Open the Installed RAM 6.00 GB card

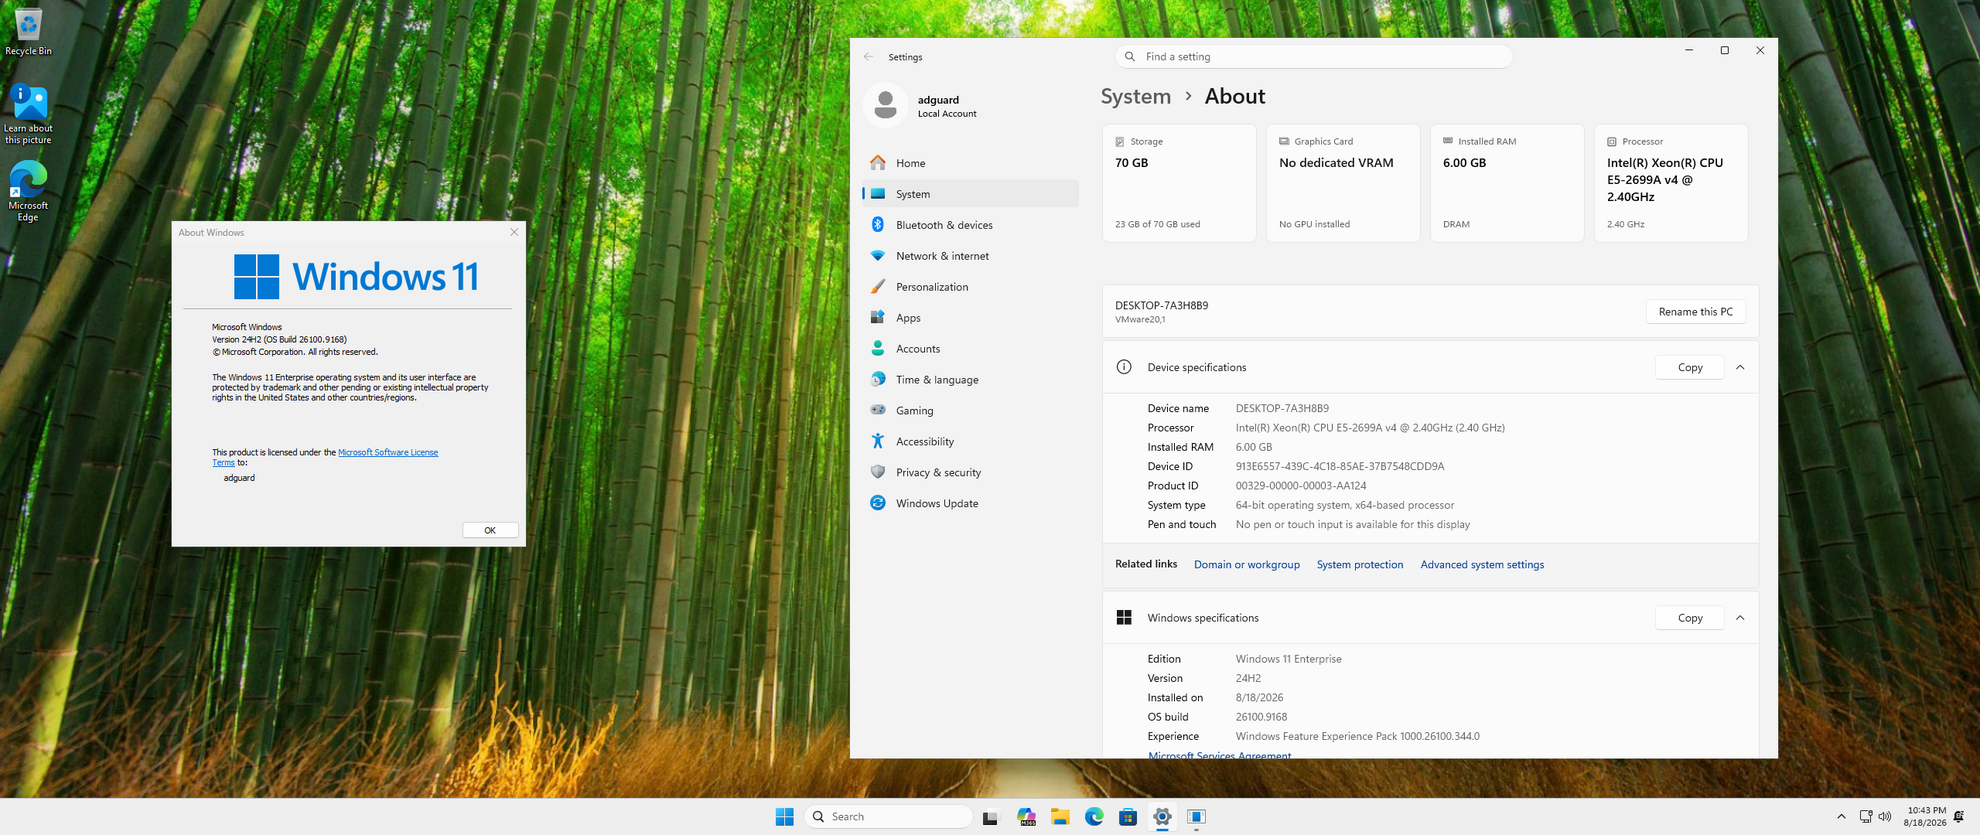click(1507, 183)
